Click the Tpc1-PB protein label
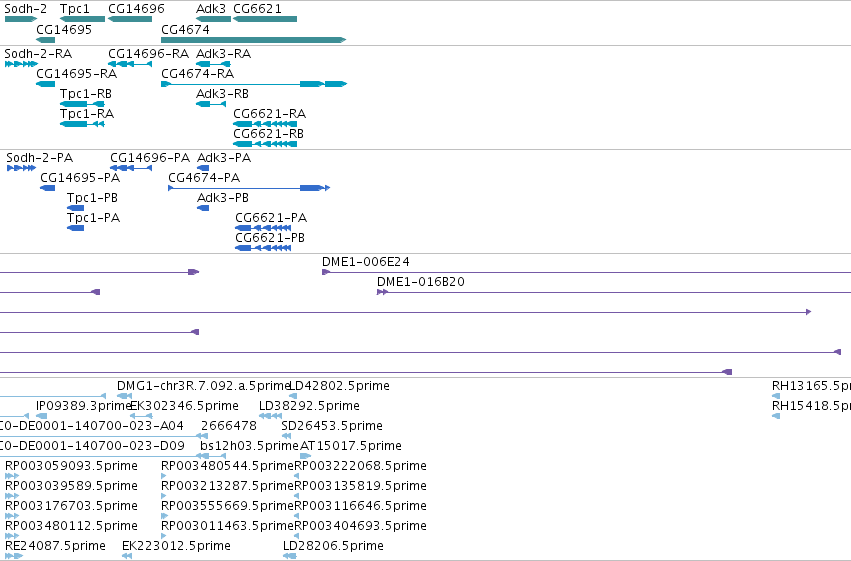 (x=92, y=198)
